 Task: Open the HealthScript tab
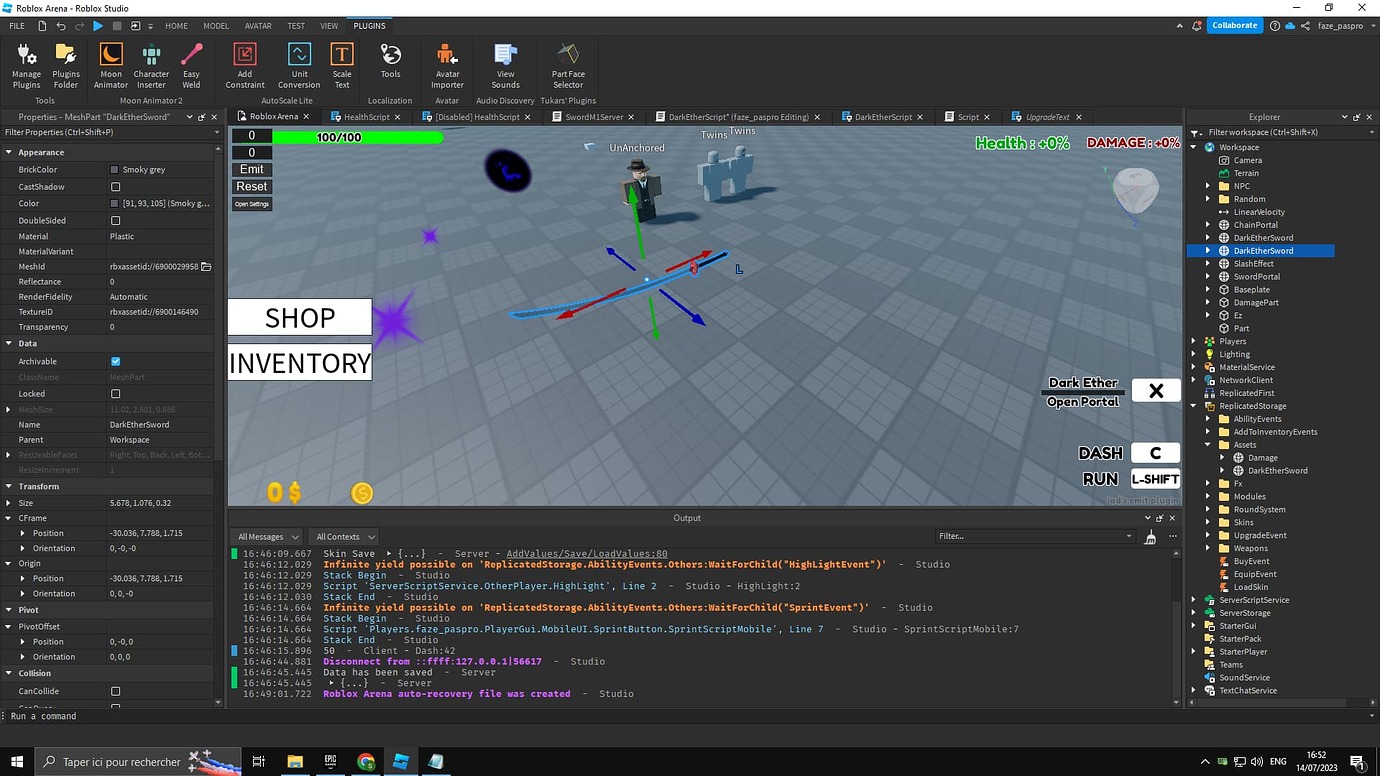[x=365, y=116]
